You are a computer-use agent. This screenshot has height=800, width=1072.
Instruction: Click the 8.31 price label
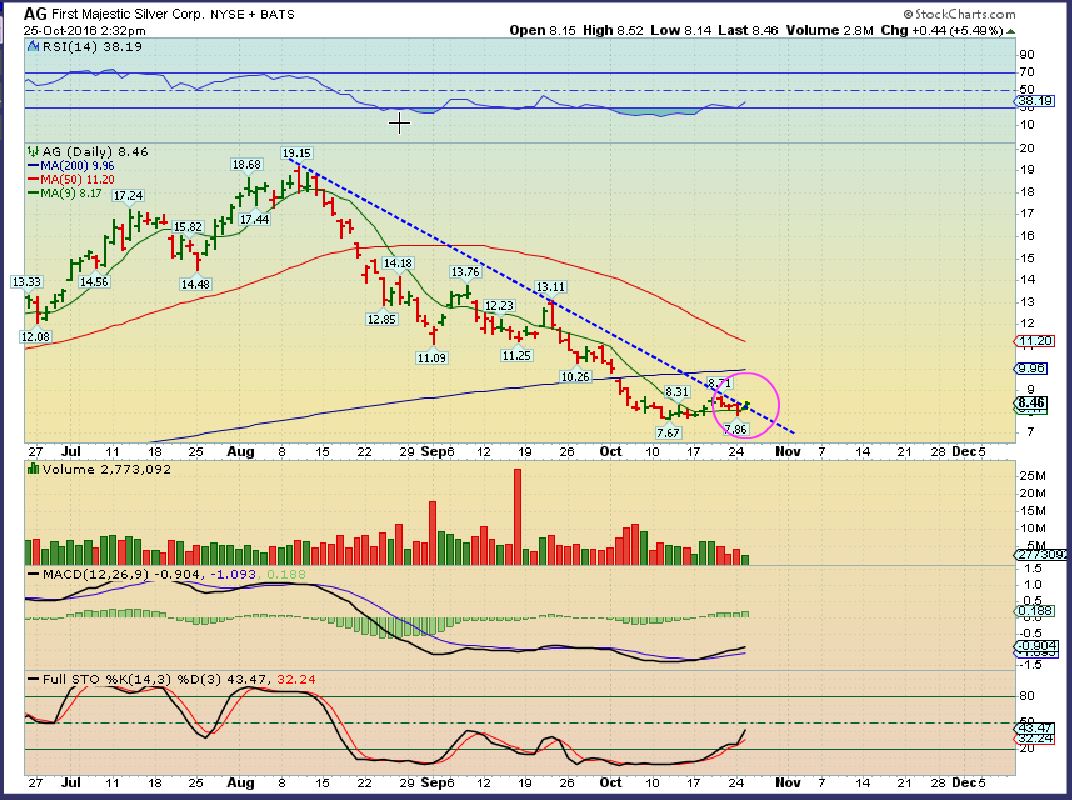677,392
